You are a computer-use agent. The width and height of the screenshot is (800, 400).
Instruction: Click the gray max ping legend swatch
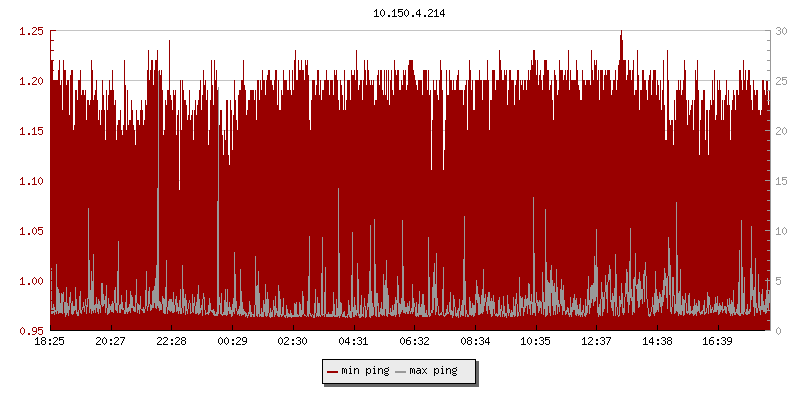pyautogui.click(x=400, y=371)
